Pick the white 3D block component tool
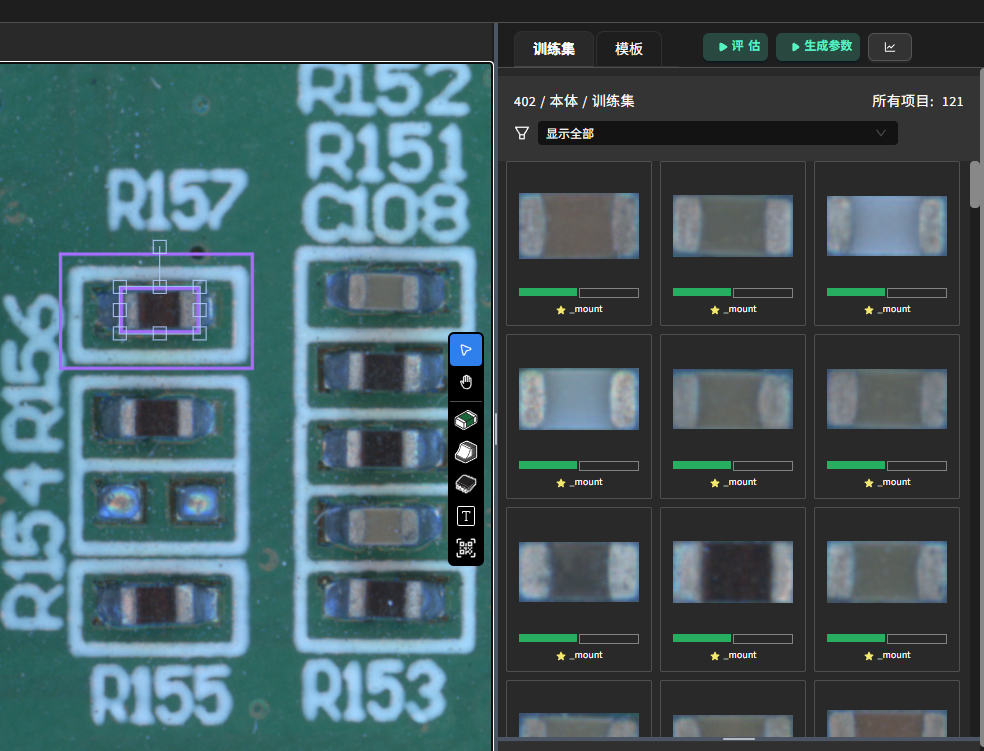The image size is (984, 751). (466, 451)
